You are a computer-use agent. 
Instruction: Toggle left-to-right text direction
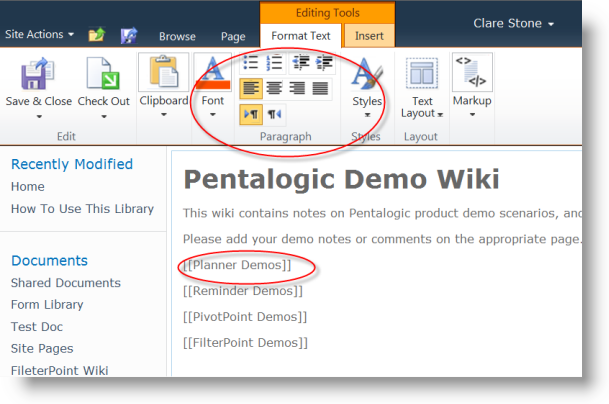251,115
